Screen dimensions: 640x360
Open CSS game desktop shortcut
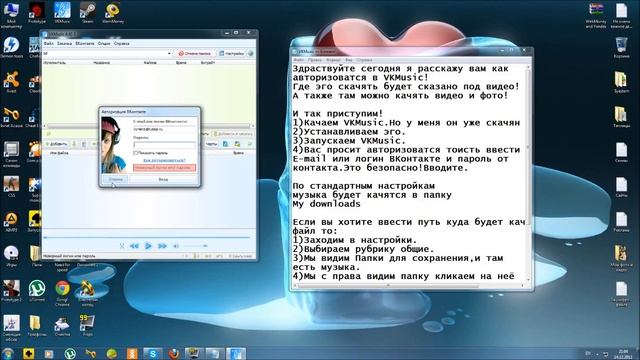11,187
